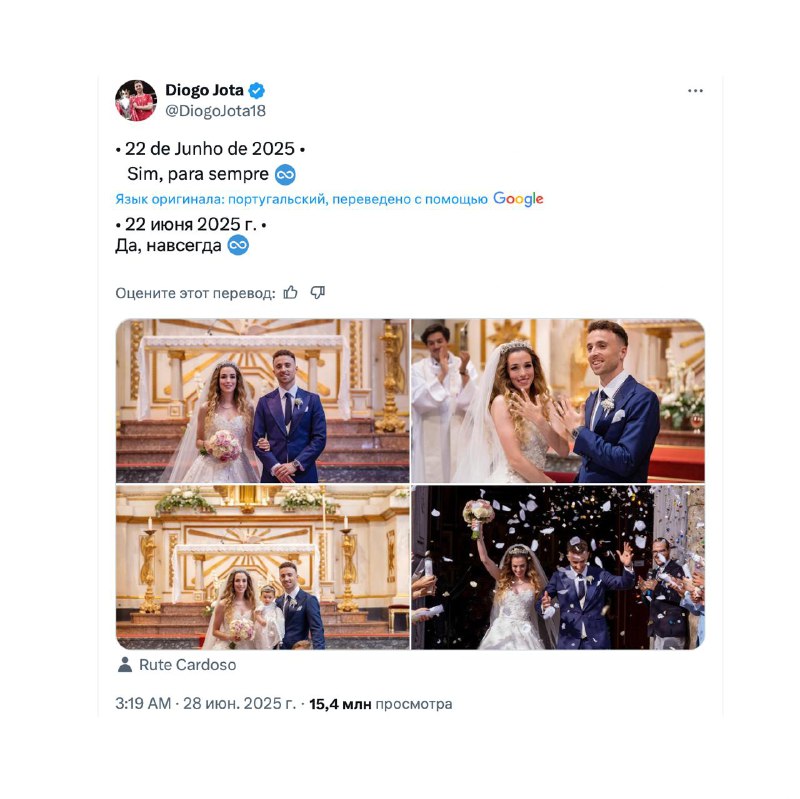Open the top-left wedding altar photo
This screenshot has width=800, height=799.
[262, 401]
